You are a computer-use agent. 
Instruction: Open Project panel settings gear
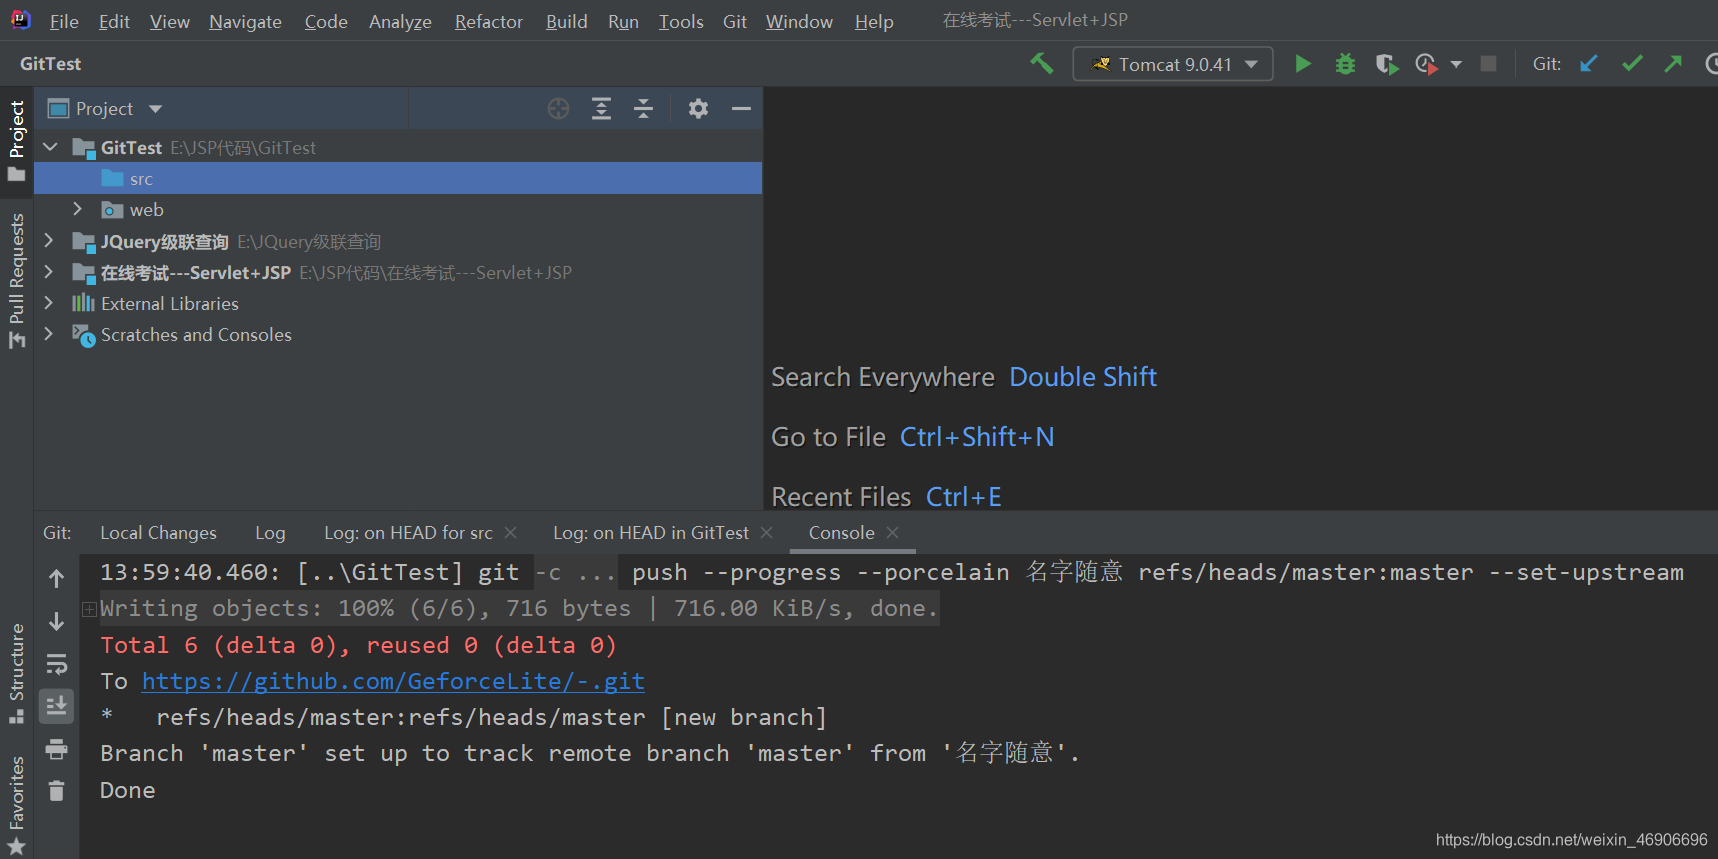[x=698, y=109]
